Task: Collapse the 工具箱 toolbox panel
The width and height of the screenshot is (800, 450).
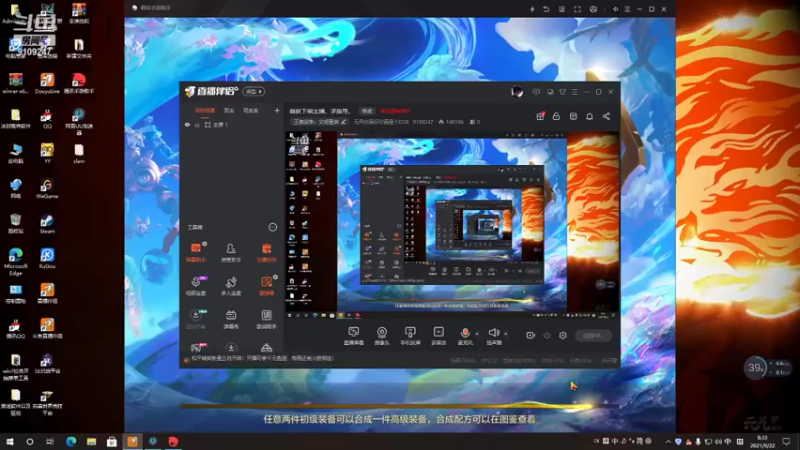Action: click(273, 227)
